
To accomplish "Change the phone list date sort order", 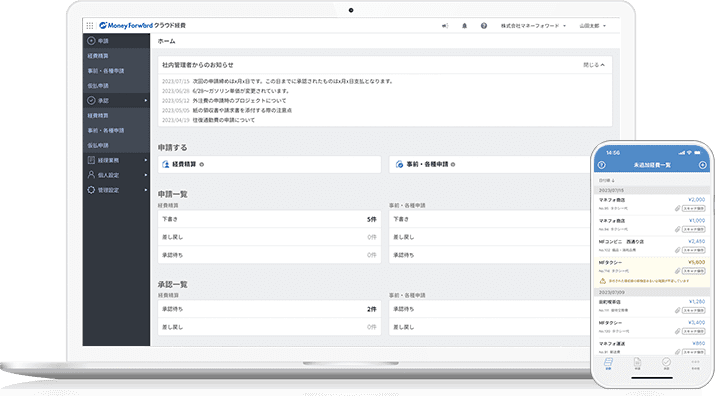I will click(x=607, y=181).
